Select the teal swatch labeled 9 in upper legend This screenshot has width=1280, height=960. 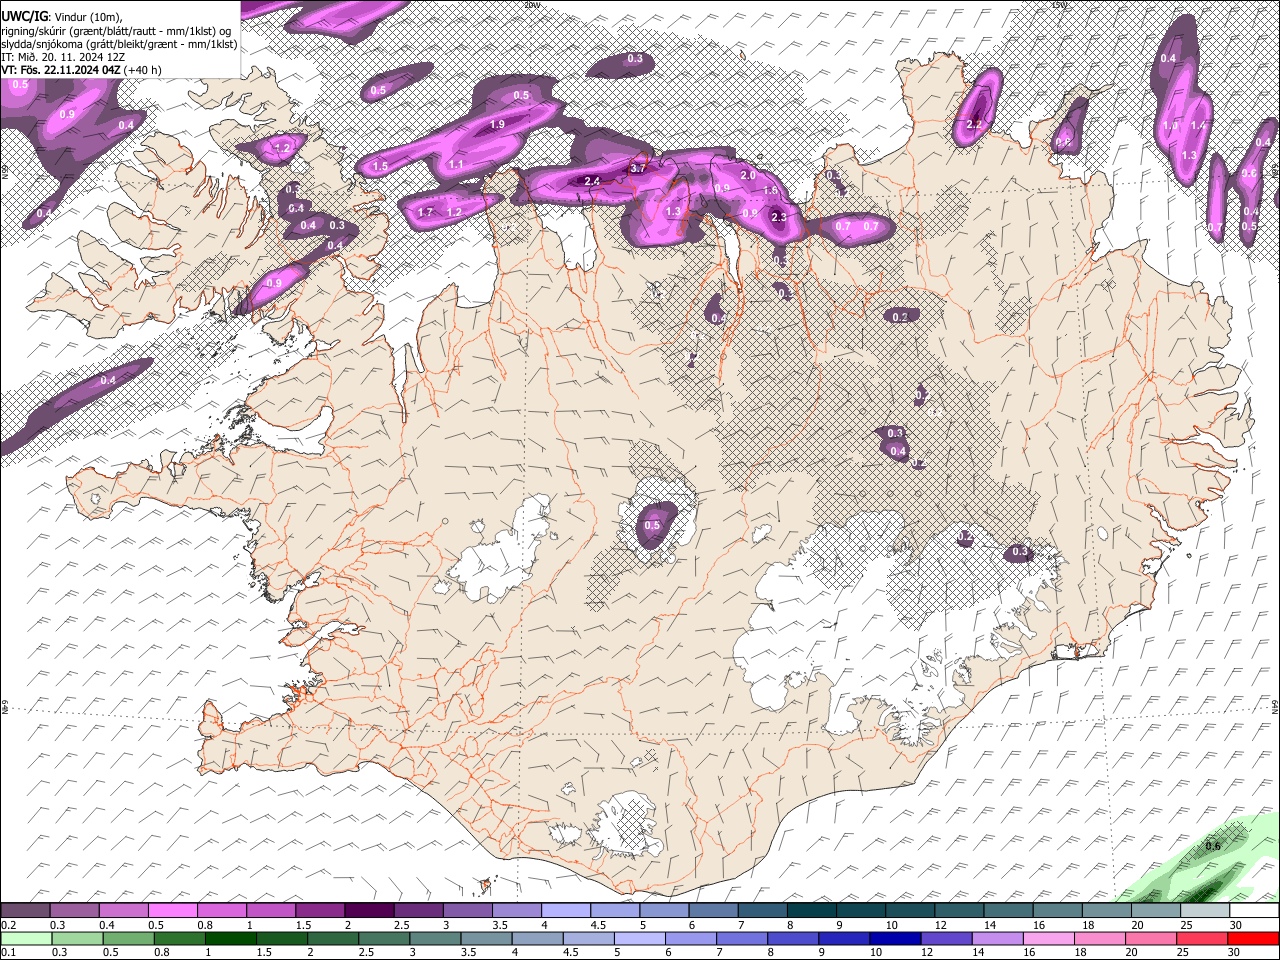pos(860,910)
